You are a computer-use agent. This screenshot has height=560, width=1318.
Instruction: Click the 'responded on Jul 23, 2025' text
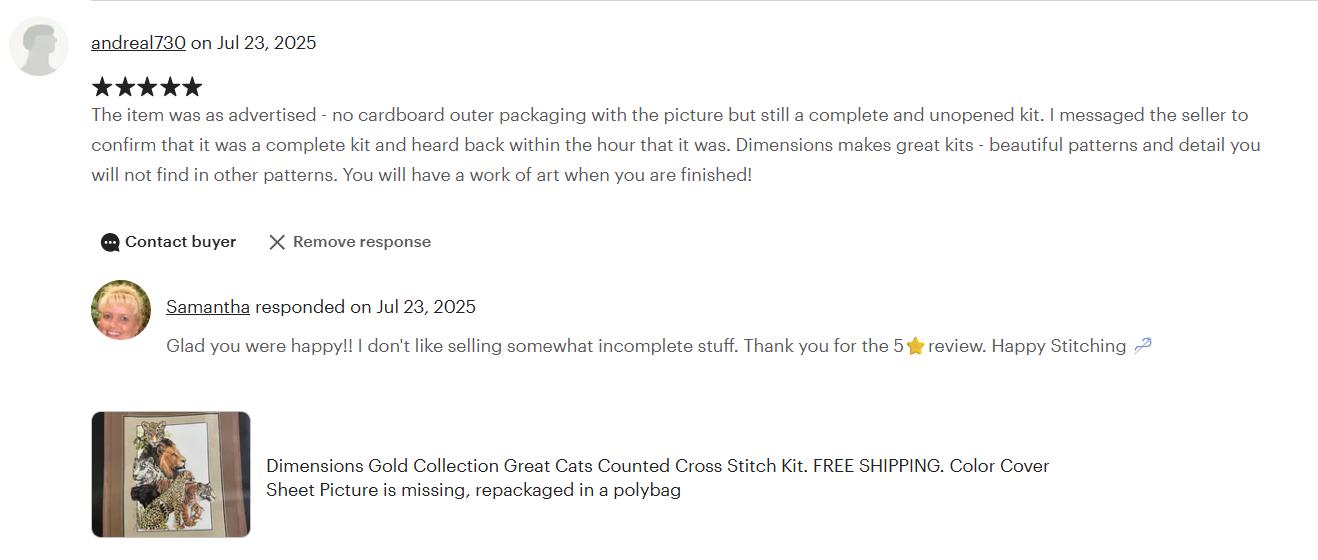pyautogui.click(x=365, y=307)
